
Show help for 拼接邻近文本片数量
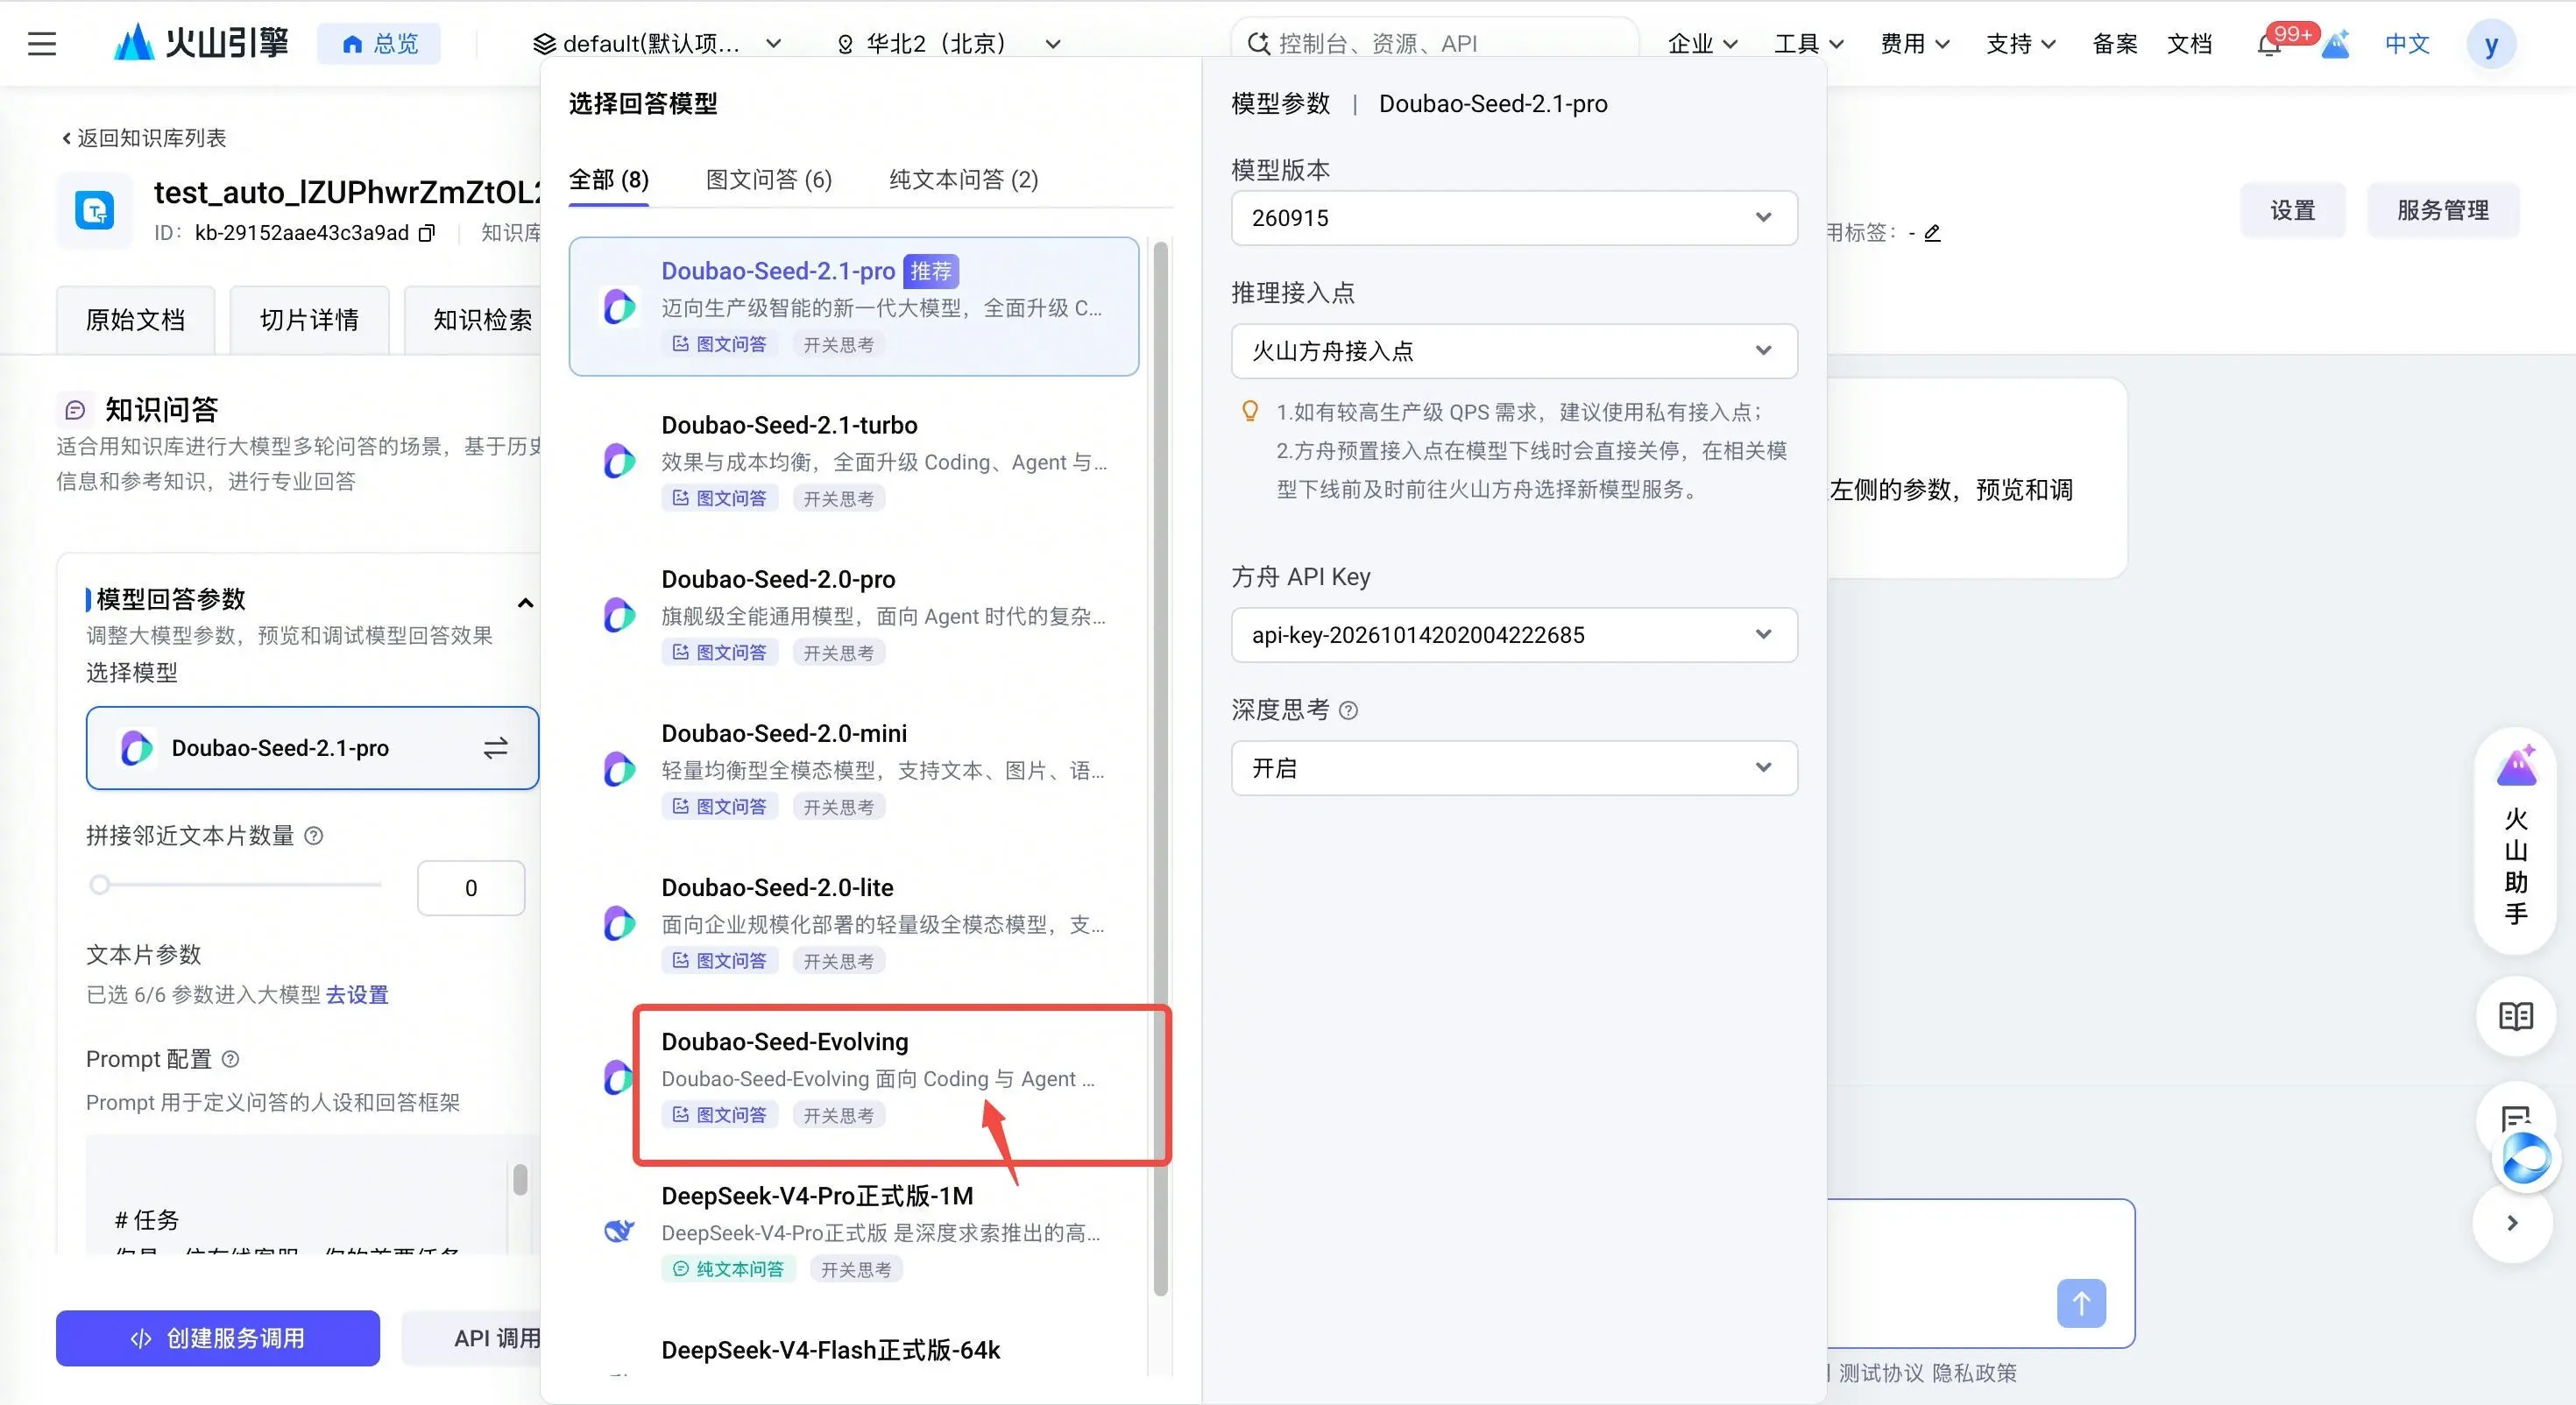(313, 836)
